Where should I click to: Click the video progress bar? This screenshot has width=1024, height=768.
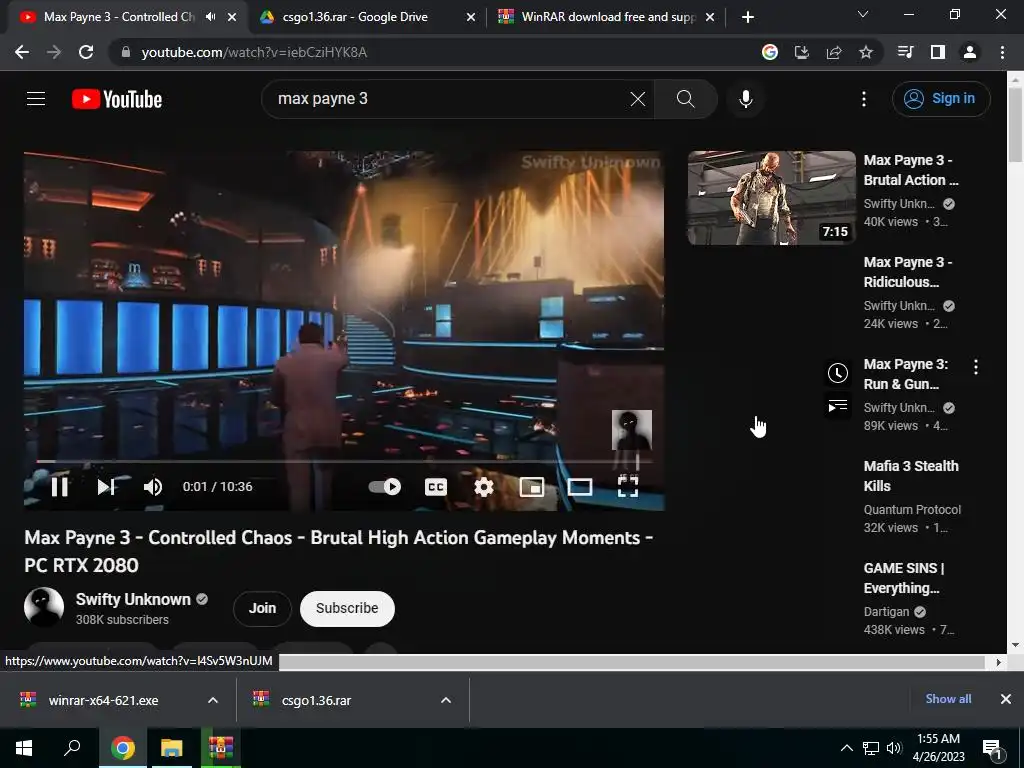point(344,461)
